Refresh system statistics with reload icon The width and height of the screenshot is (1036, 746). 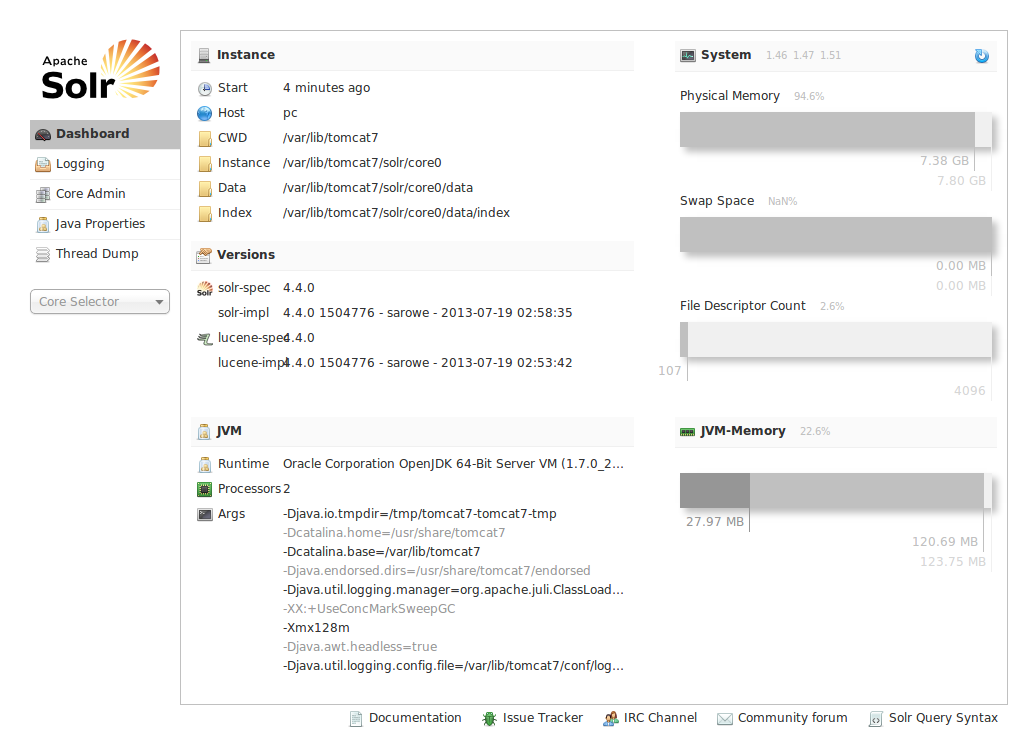pos(982,56)
